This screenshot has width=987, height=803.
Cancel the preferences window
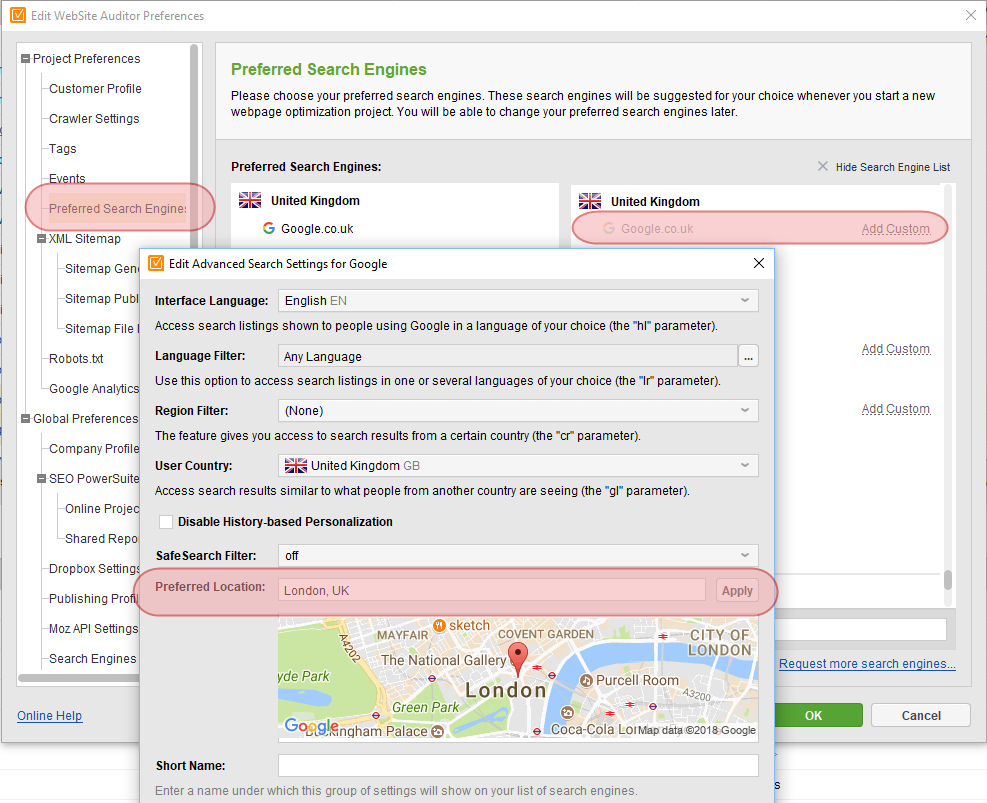click(x=921, y=716)
